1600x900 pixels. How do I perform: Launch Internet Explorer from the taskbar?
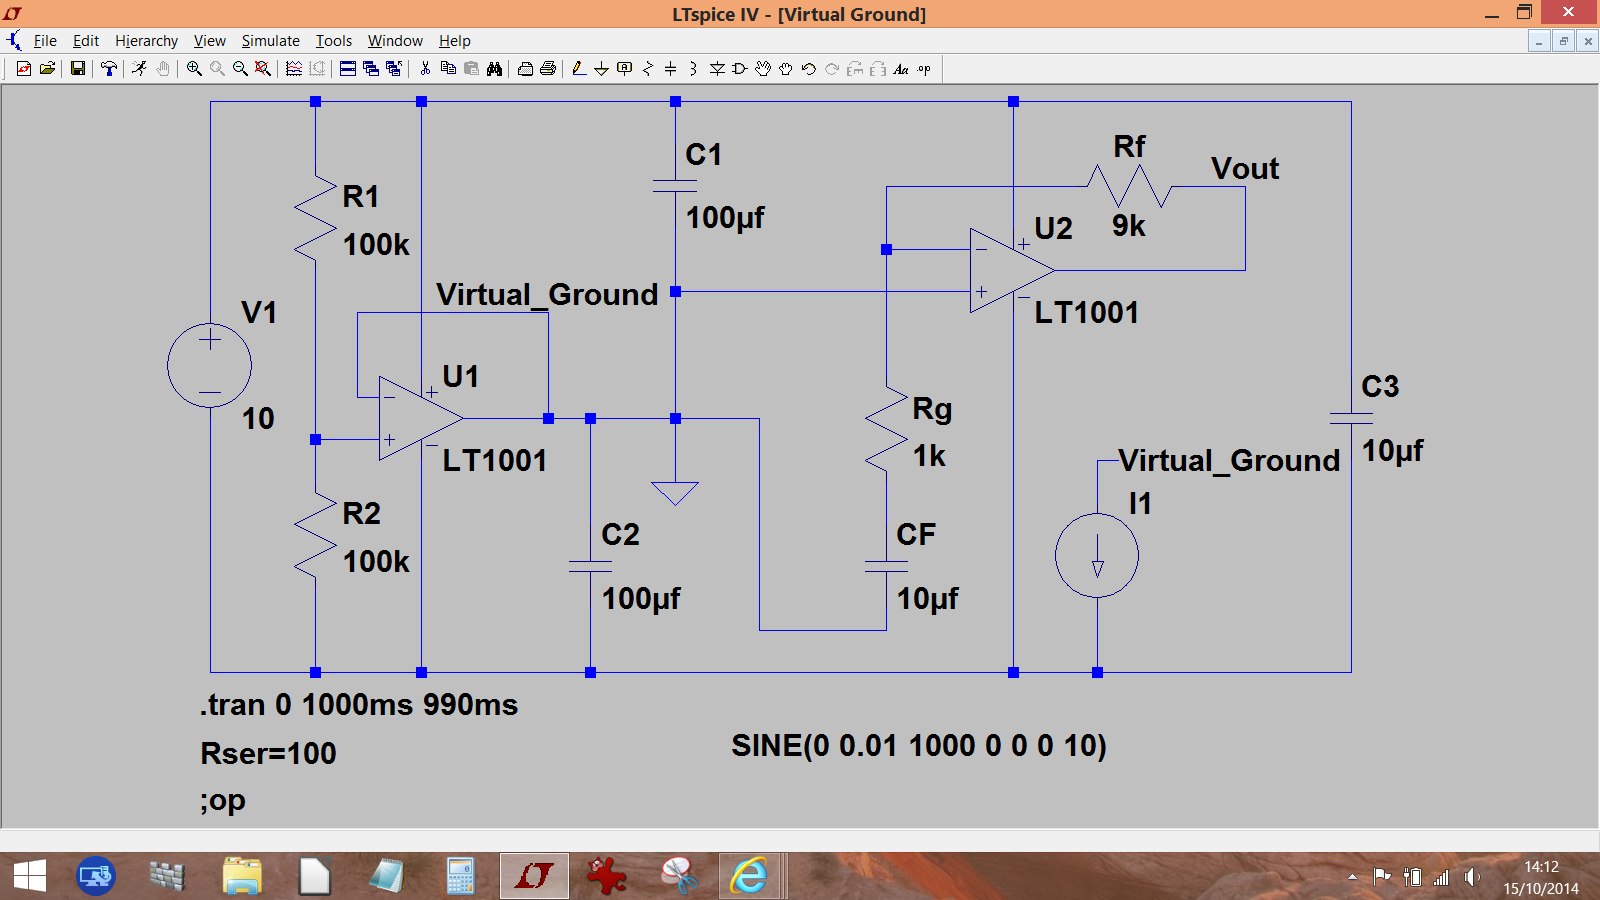click(749, 877)
